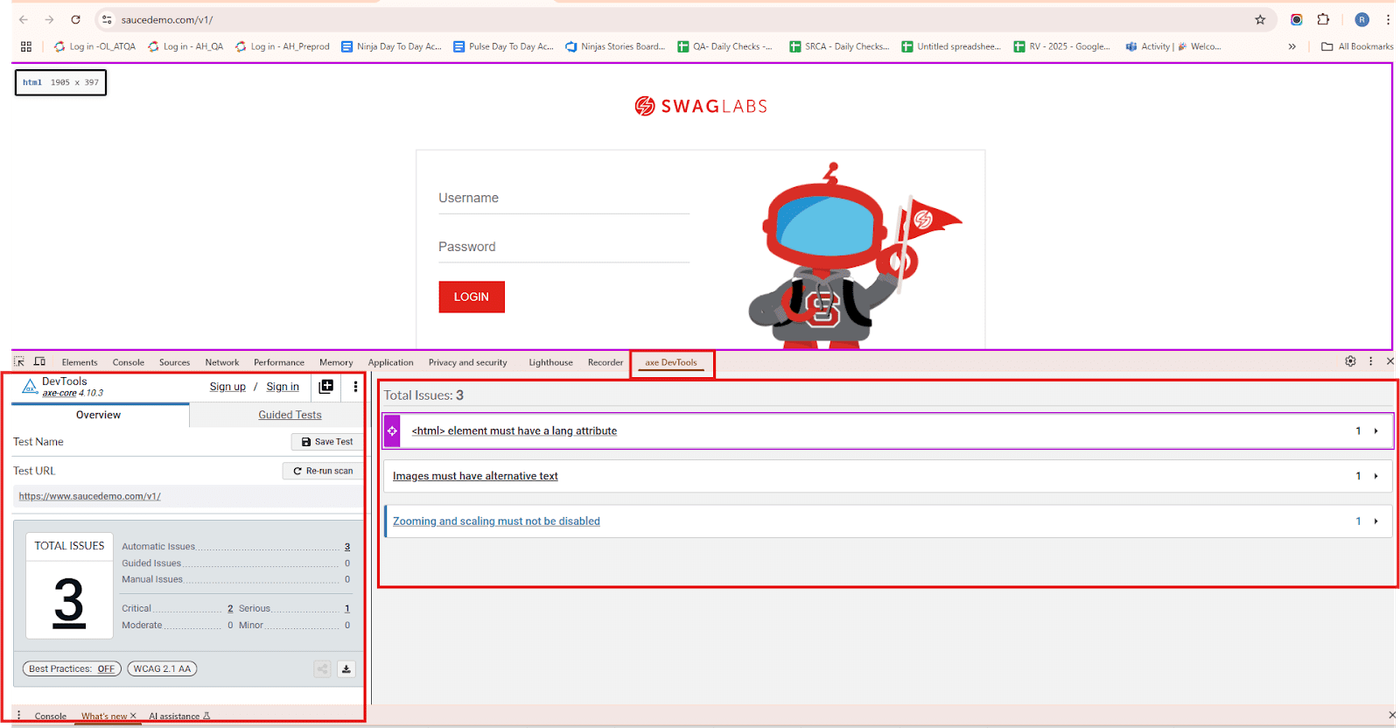Image resolution: width=1400 pixels, height=728 pixels.
Task: Click the Critical issues count 2
Action: [230, 608]
